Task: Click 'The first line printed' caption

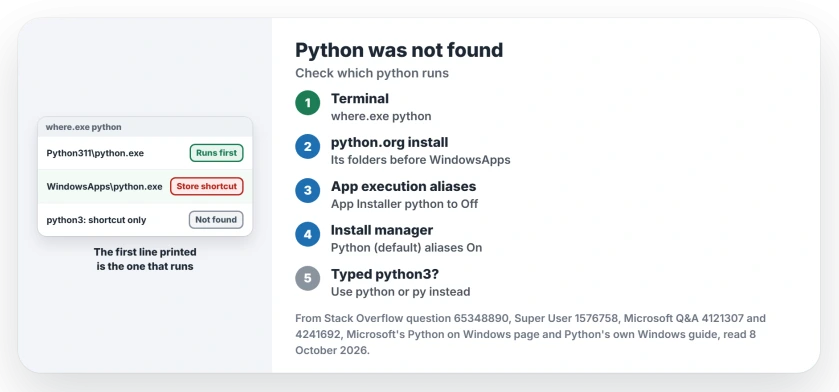Action: (145, 252)
